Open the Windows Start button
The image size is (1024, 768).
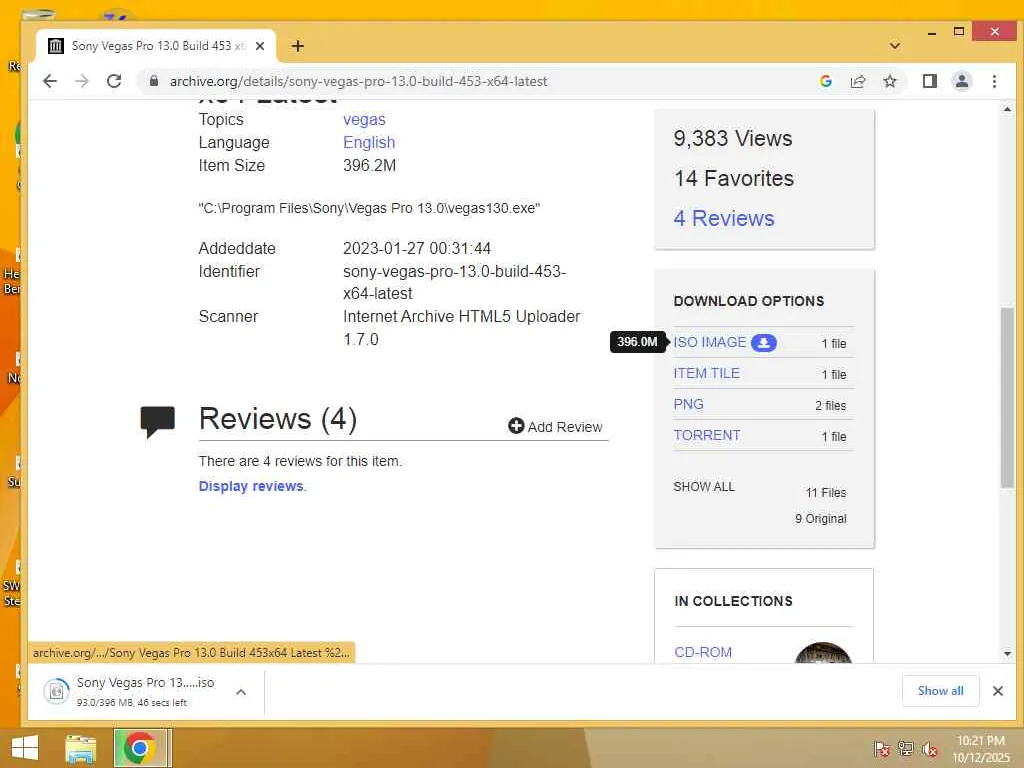tap(25, 748)
